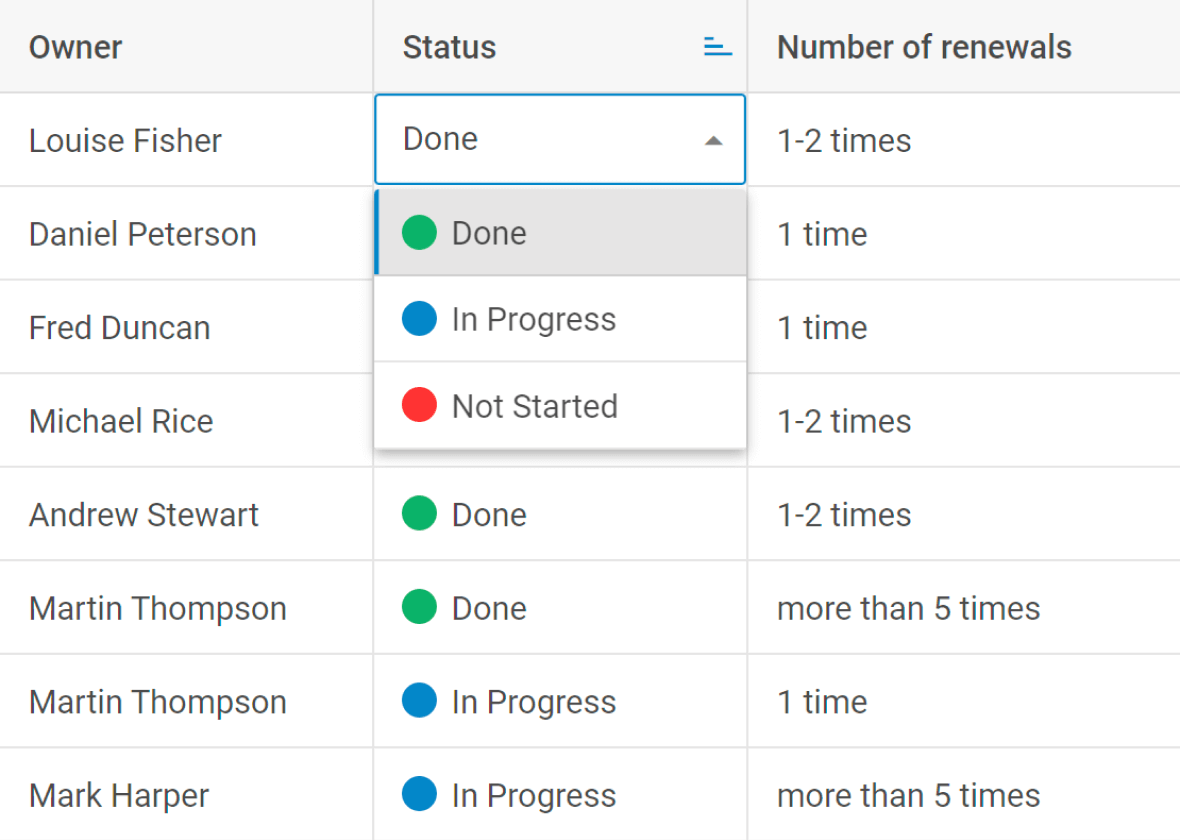Screen dimensions: 1180x840
Task: Pick Not Started from dropdown list
Action: (561, 406)
